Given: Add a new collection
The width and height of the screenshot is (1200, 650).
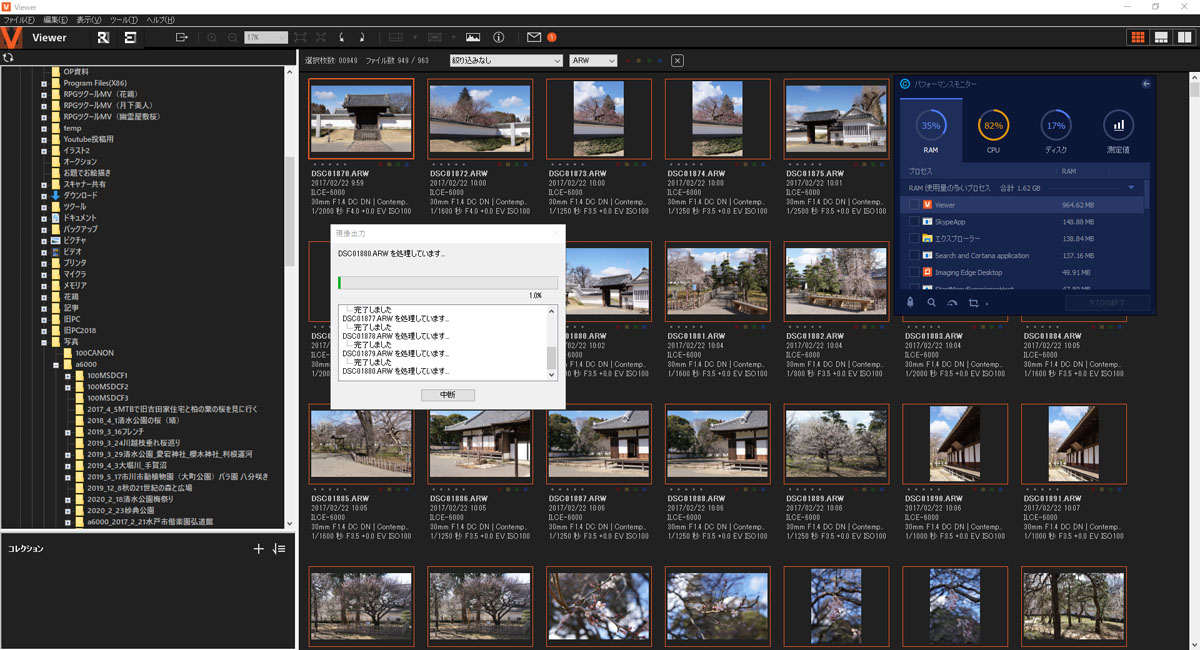Looking at the screenshot, I should [258, 548].
